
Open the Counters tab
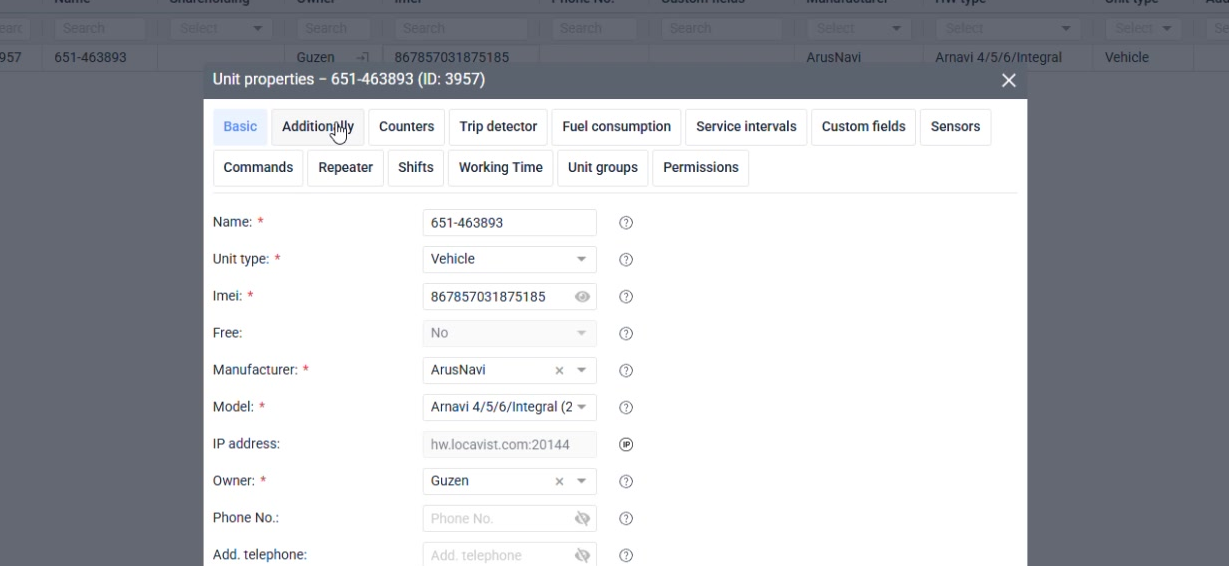tap(407, 127)
